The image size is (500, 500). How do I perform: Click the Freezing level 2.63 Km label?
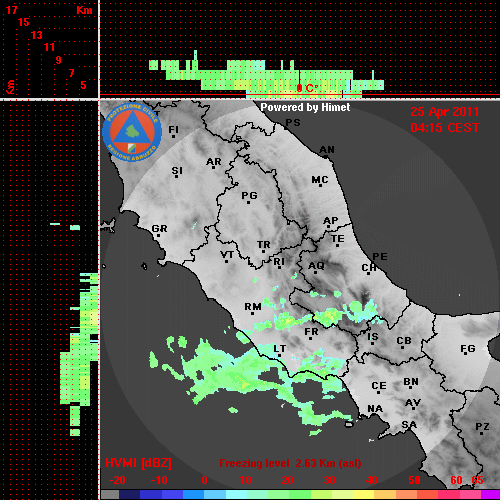(290, 463)
